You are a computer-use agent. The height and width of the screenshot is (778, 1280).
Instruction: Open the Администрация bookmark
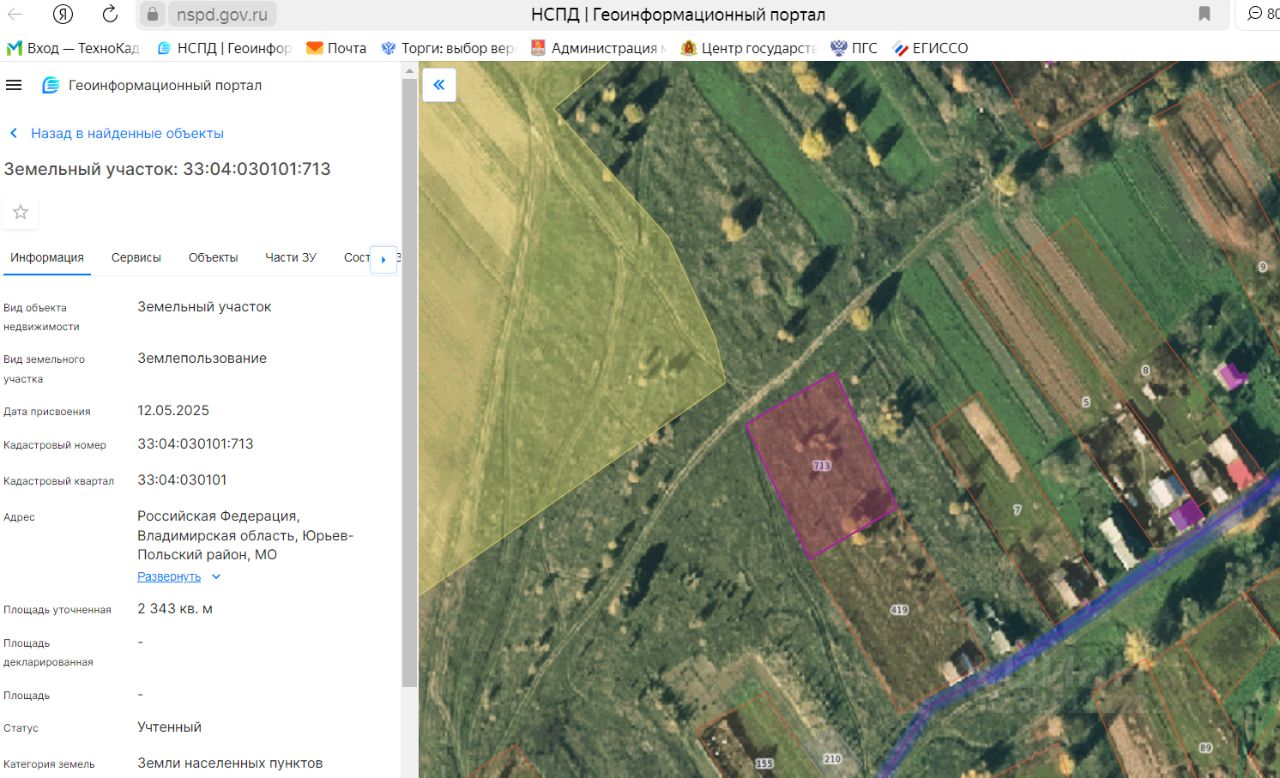click(x=597, y=48)
